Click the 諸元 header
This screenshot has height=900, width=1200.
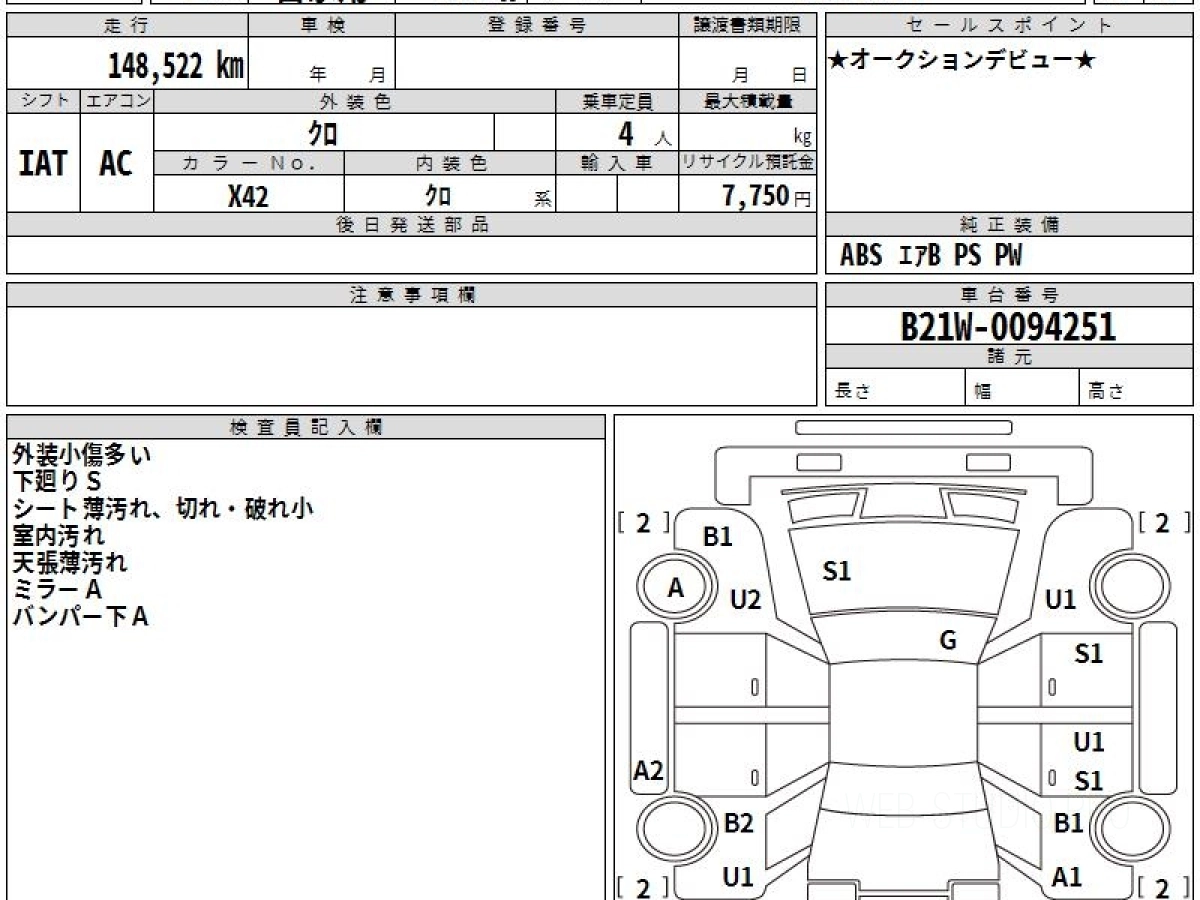1009,357
